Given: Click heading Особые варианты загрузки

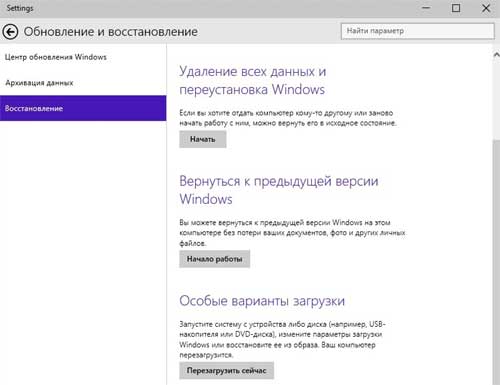Looking at the screenshot, I should (262, 301).
